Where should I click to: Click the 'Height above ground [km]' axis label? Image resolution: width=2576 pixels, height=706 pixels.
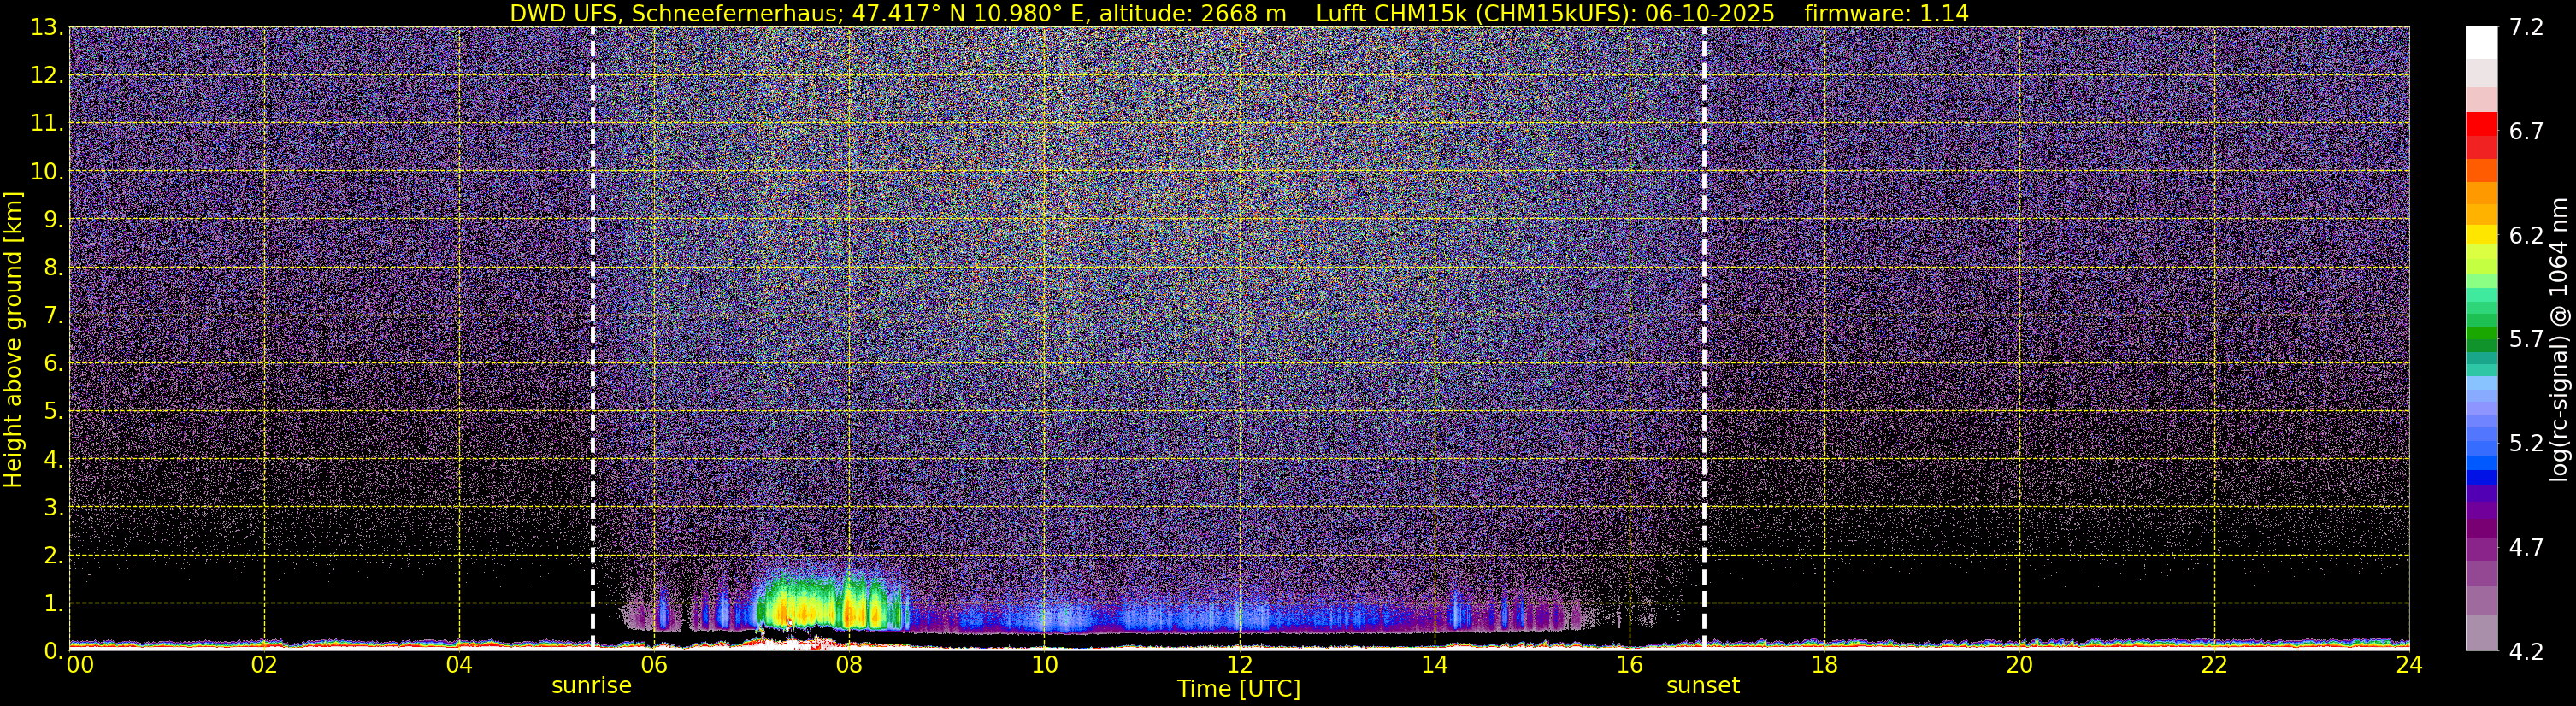[13, 339]
